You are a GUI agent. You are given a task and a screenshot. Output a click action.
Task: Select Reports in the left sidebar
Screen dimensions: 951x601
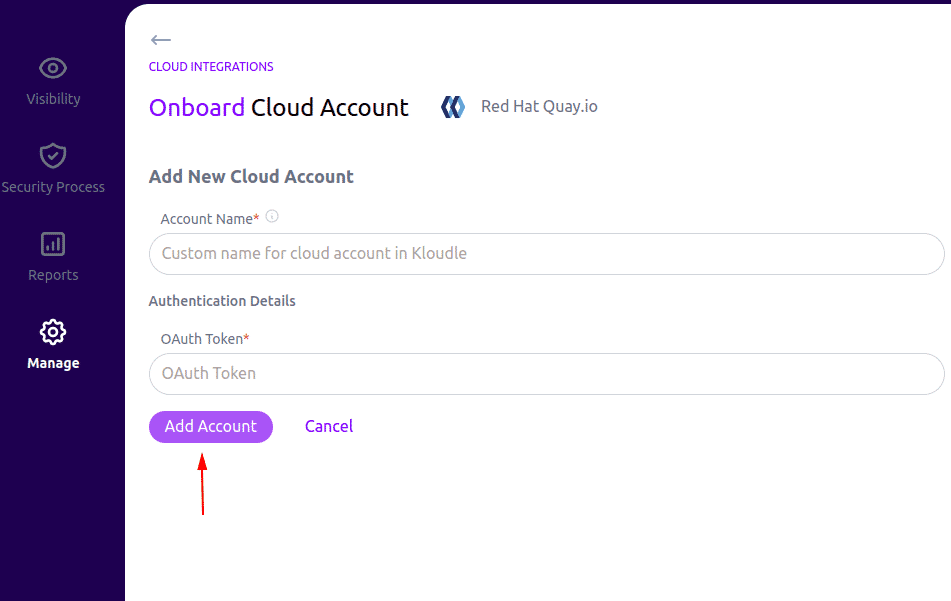click(52, 274)
